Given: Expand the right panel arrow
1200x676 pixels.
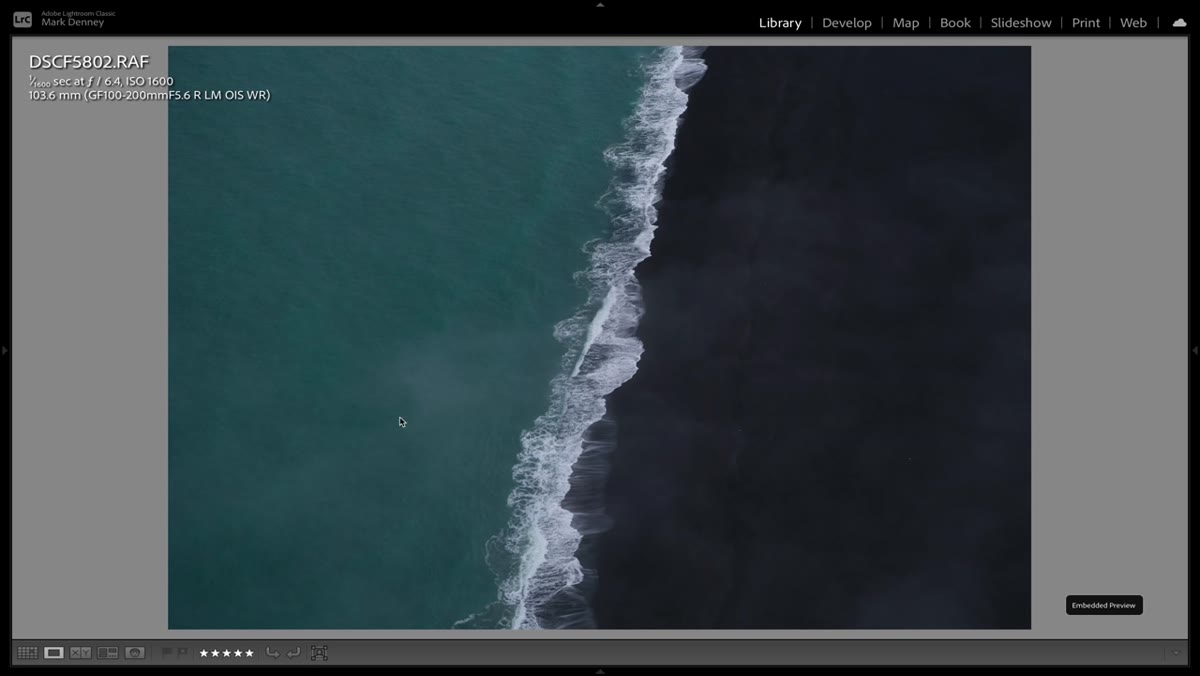Looking at the screenshot, I should coord(1195,350).
